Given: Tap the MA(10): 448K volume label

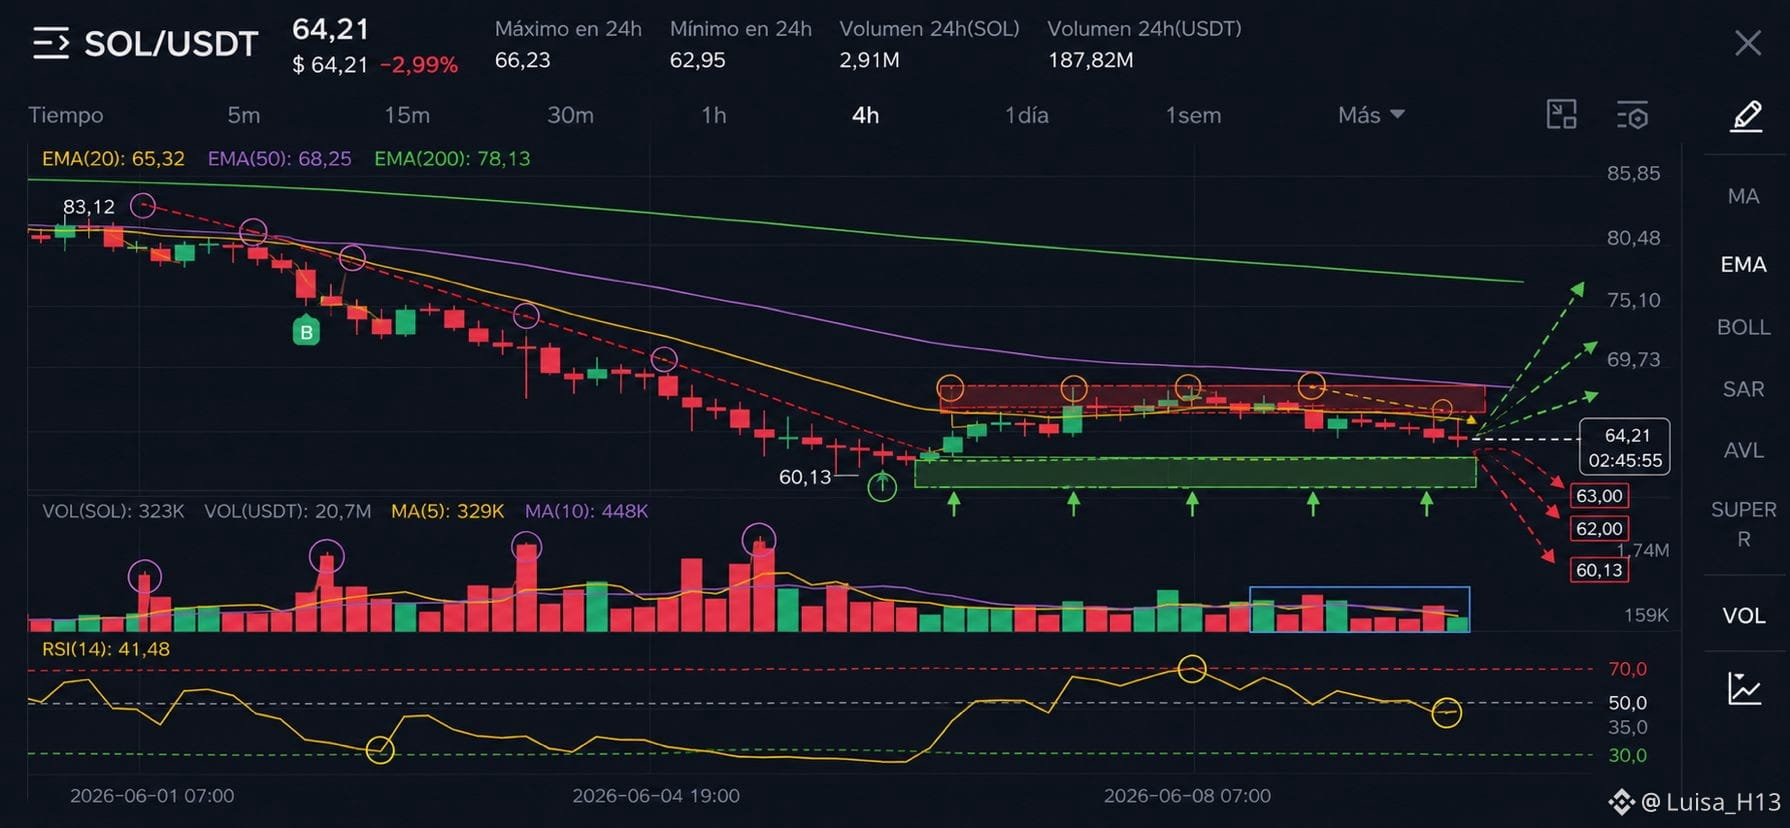Looking at the screenshot, I should point(586,511).
